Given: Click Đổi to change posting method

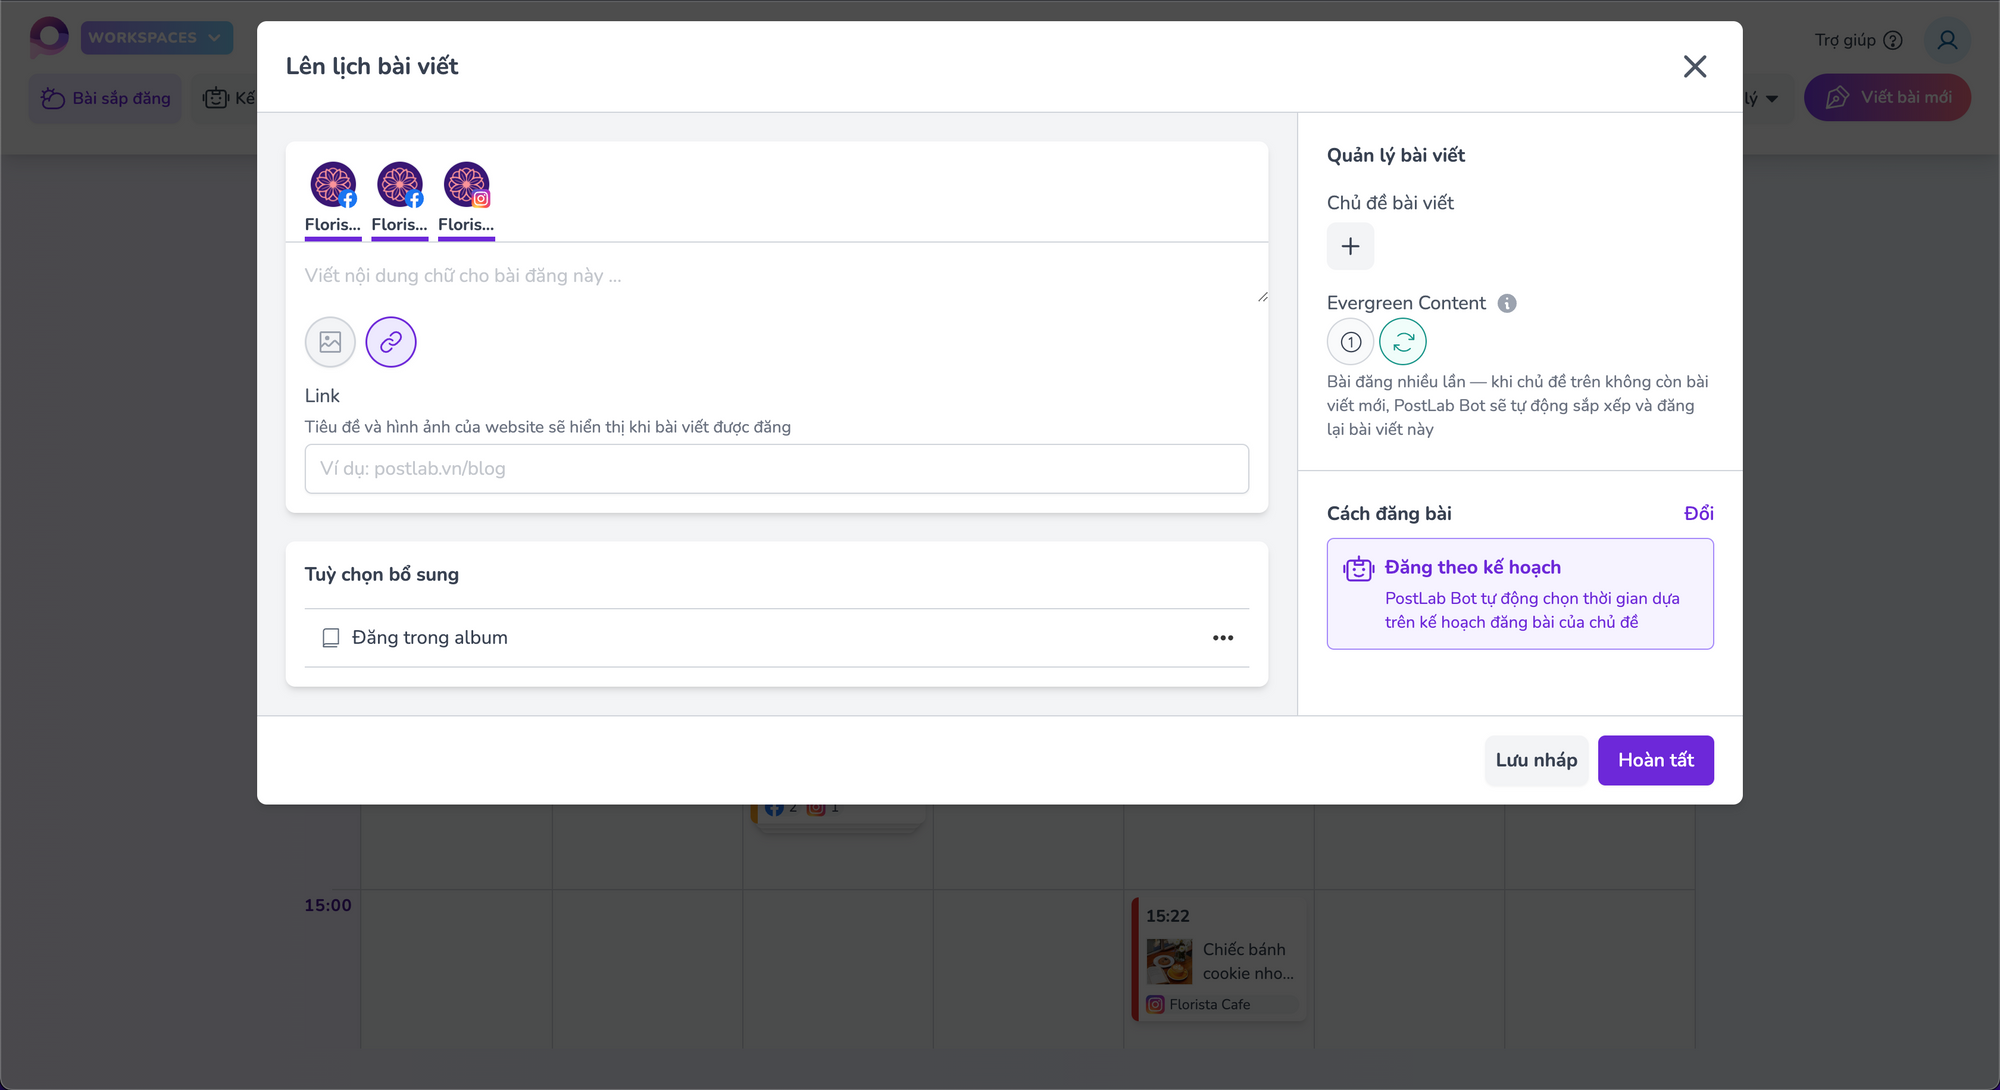Looking at the screenshot, I should pos(1698,513).
